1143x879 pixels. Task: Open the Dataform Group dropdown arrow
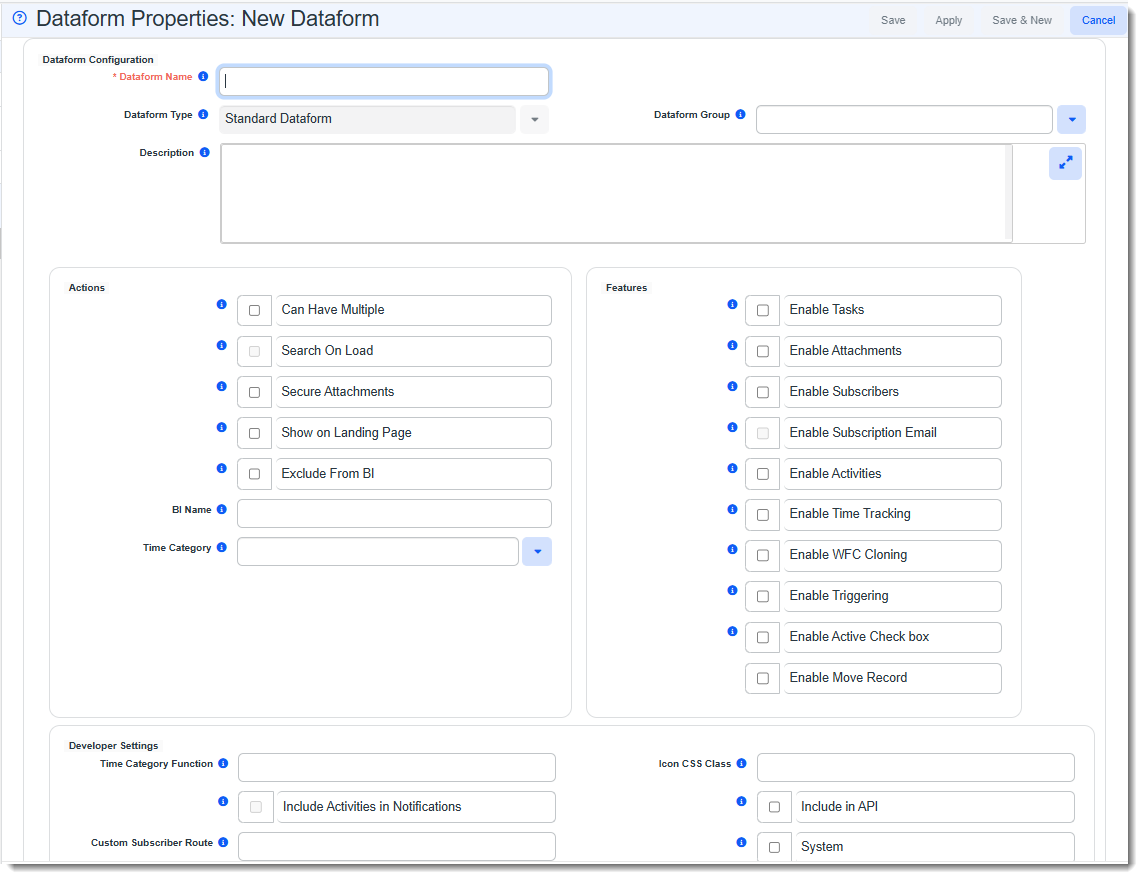[1071, 120]
